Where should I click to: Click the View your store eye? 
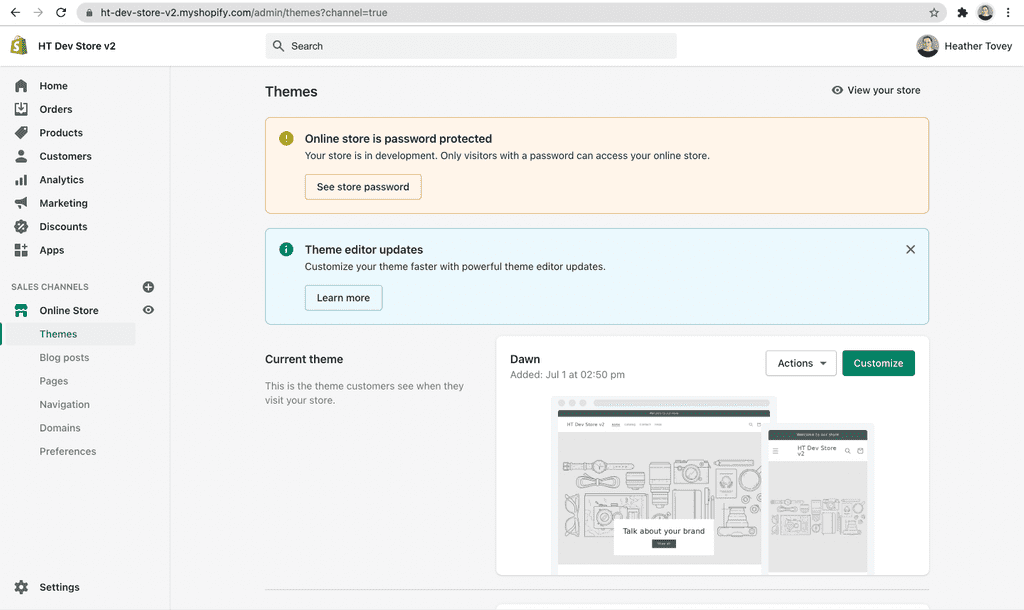click(x=836, y=89)
